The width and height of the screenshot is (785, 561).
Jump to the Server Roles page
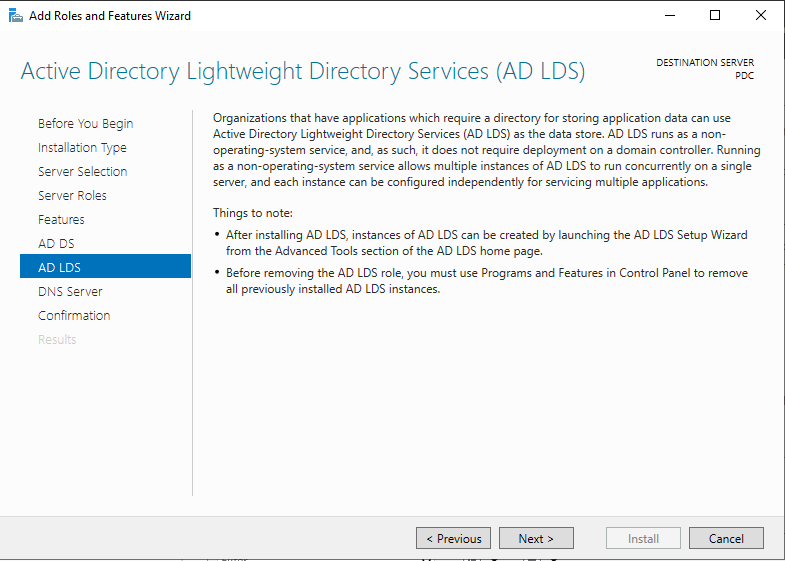pyautogui.click(x=72, y=196)
